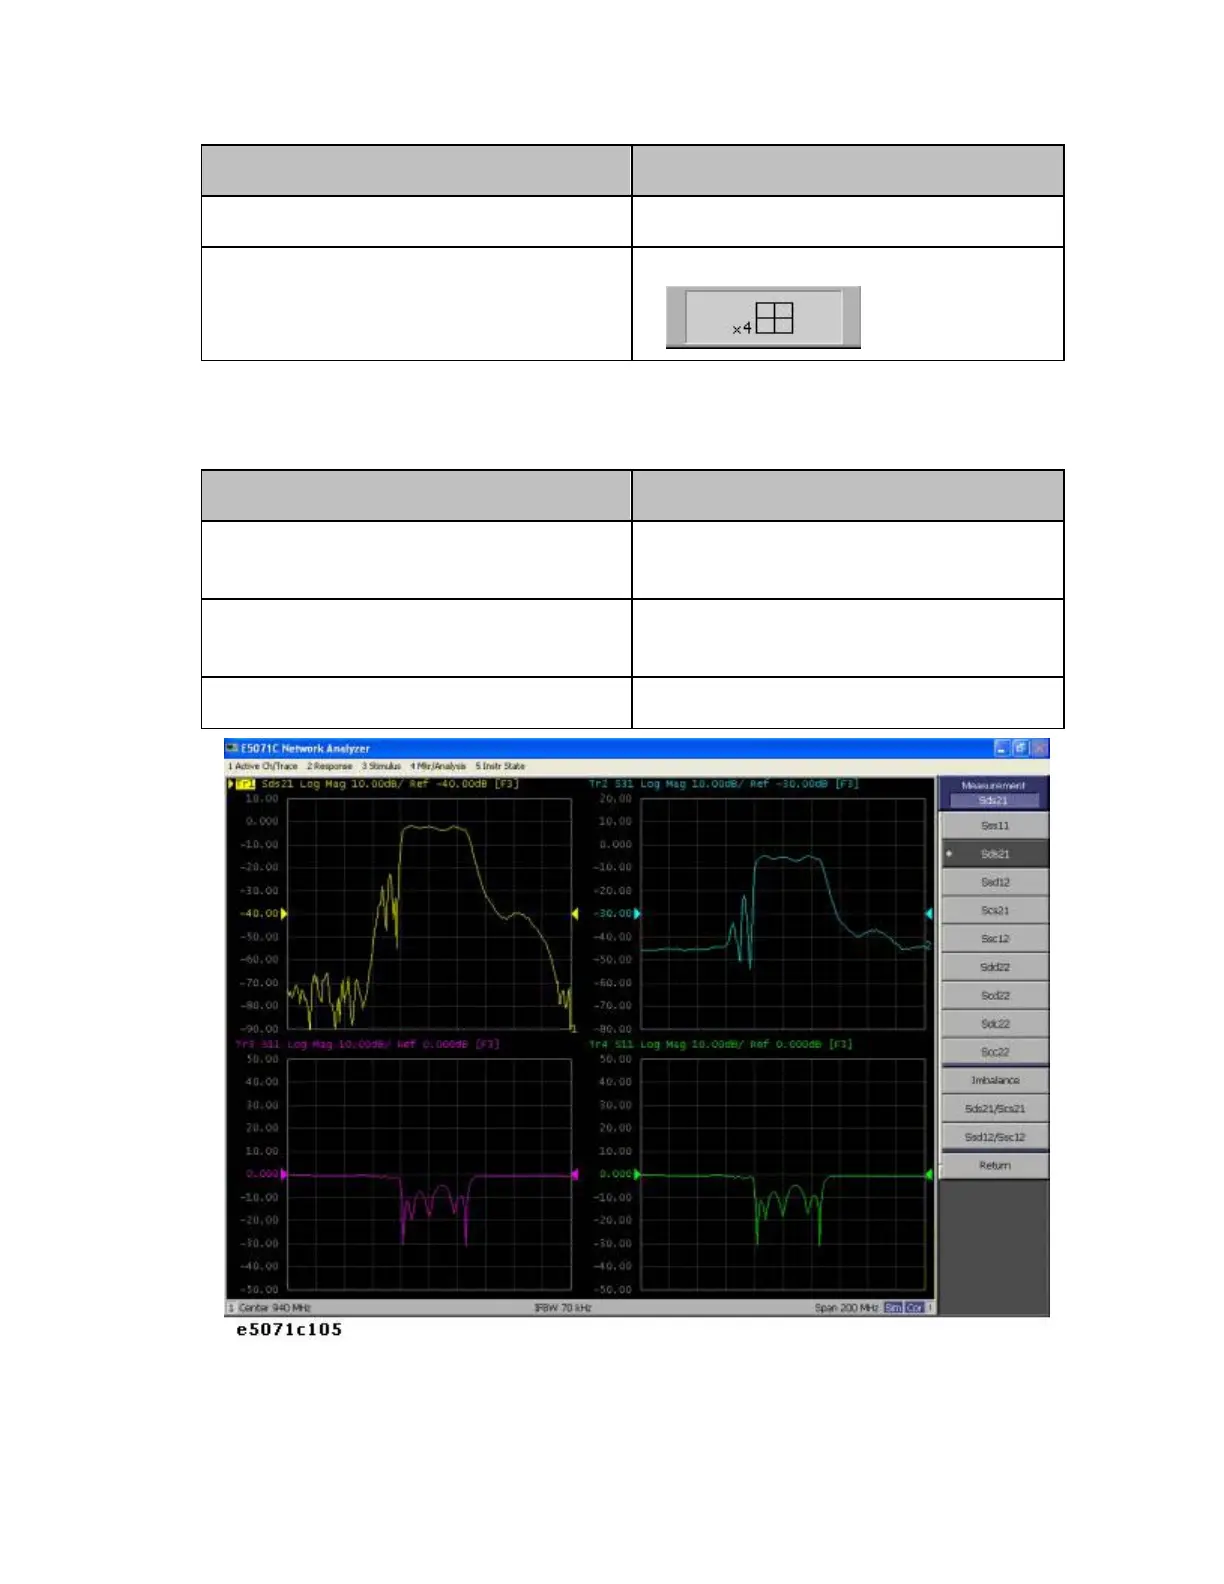The image size is (1224, 1584).
Task: Minimize the E5071C Network Analyzer window
Action: click(x=1003, y=748)
